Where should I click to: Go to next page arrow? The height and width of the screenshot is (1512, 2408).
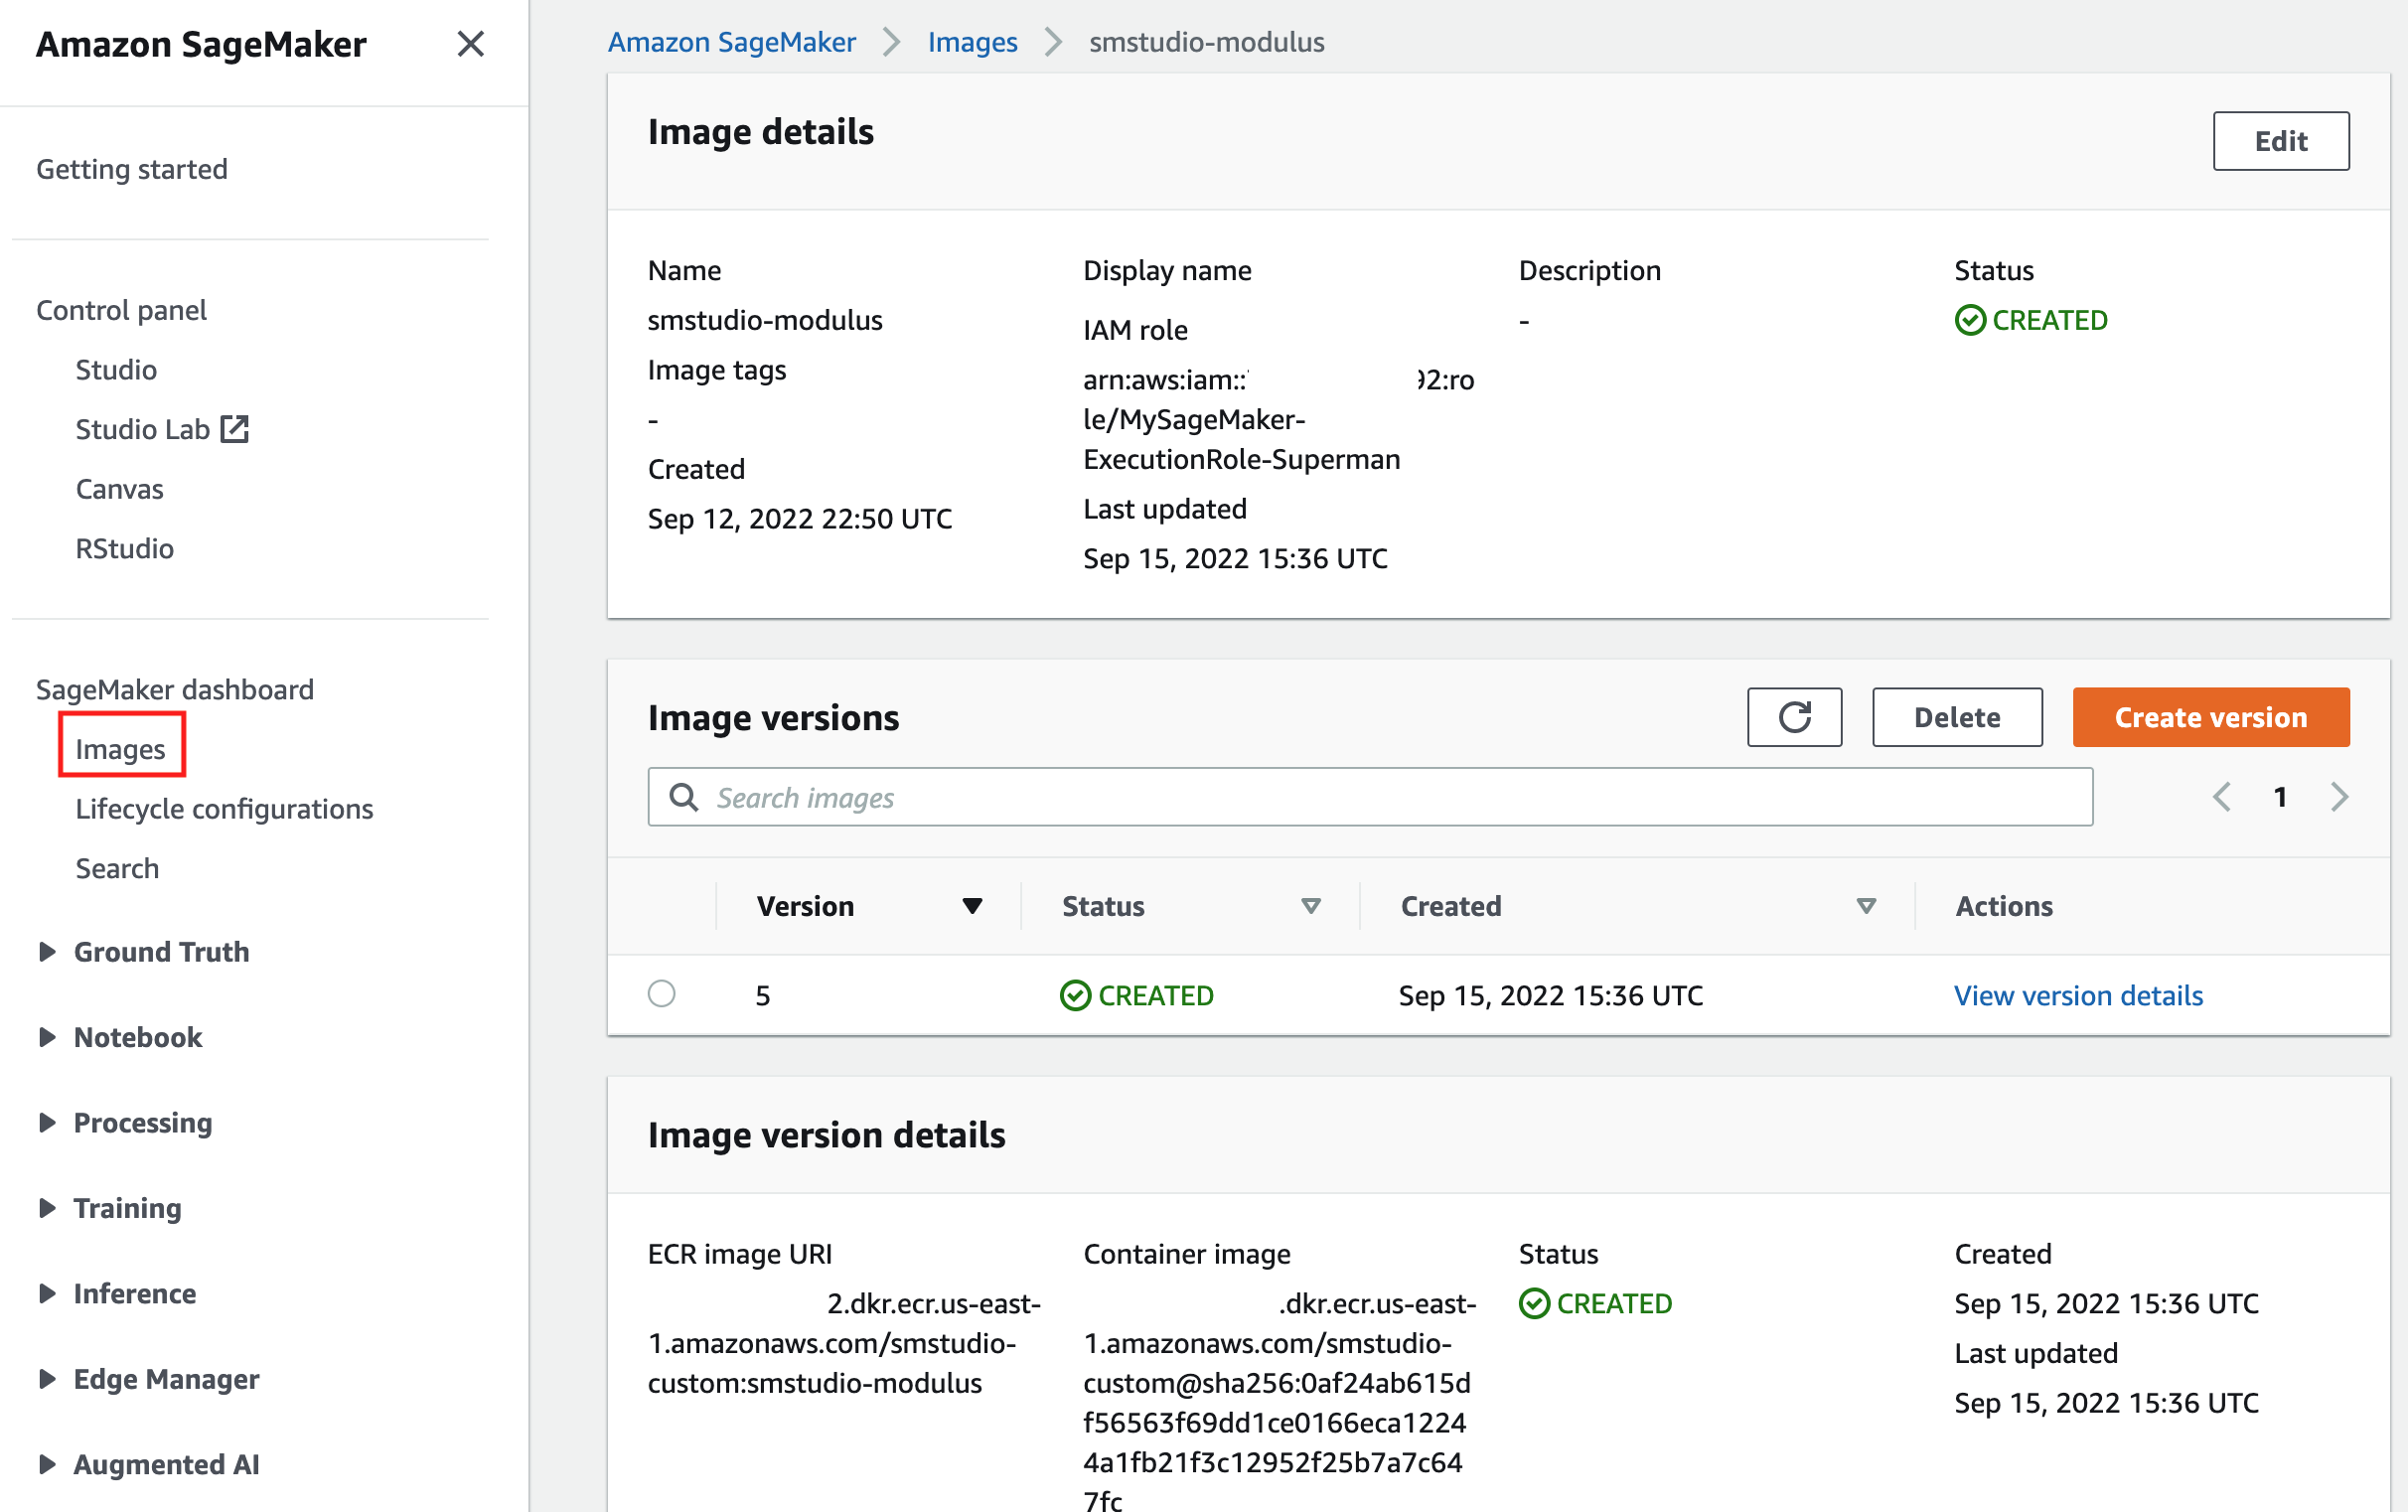coord(2339,797)
